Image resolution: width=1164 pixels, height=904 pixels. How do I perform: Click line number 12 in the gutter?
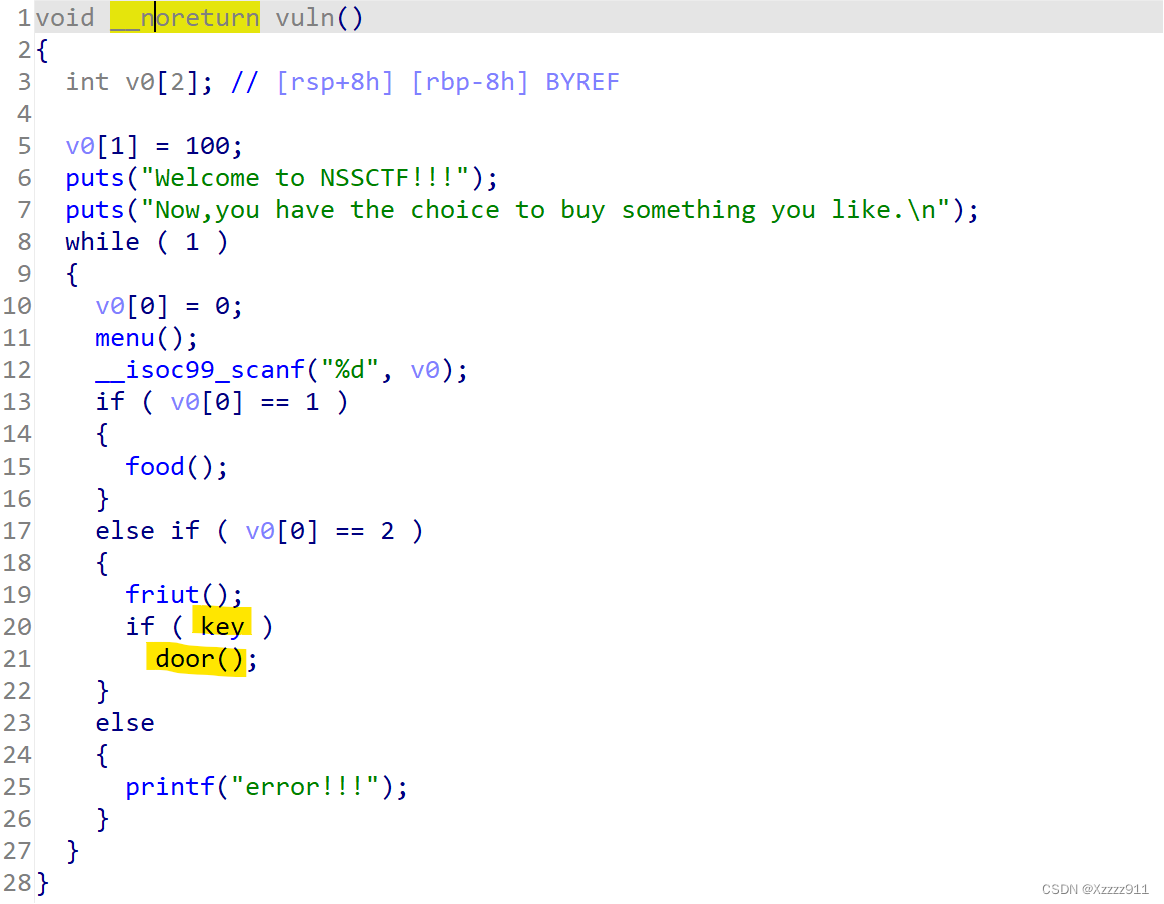17,370
